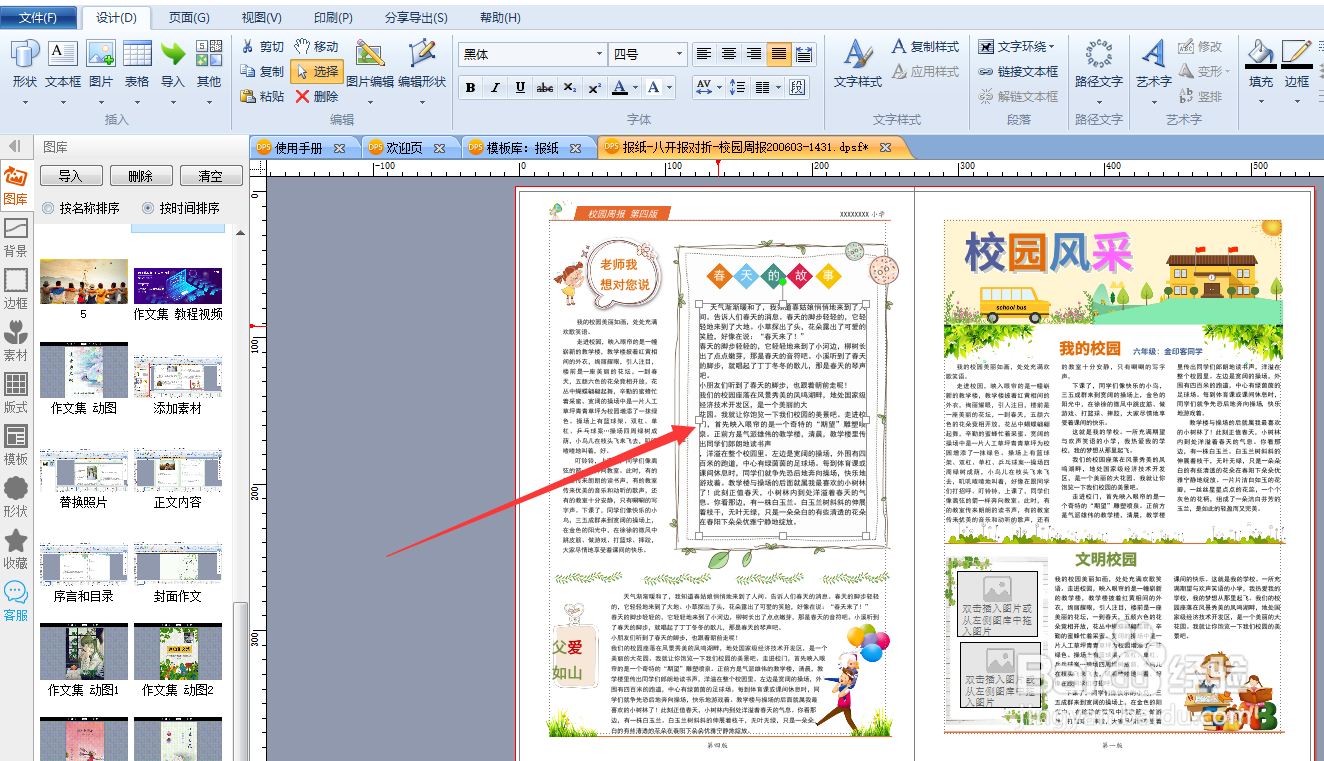Toggle bold formatting on selected text
1324x761 pixels.
469,88
